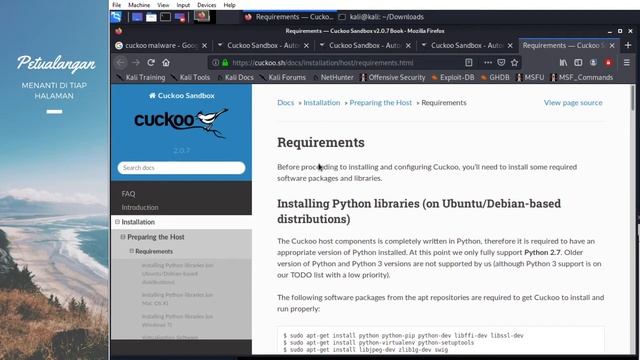Follow Docs breadcrumb link
The image size is (640, 360).
(x=285, y=102)
